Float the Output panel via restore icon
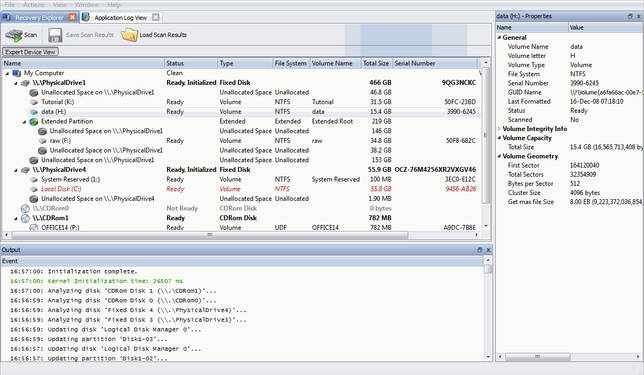Viewport: 644px width, 375px height. tap(479, 250)
